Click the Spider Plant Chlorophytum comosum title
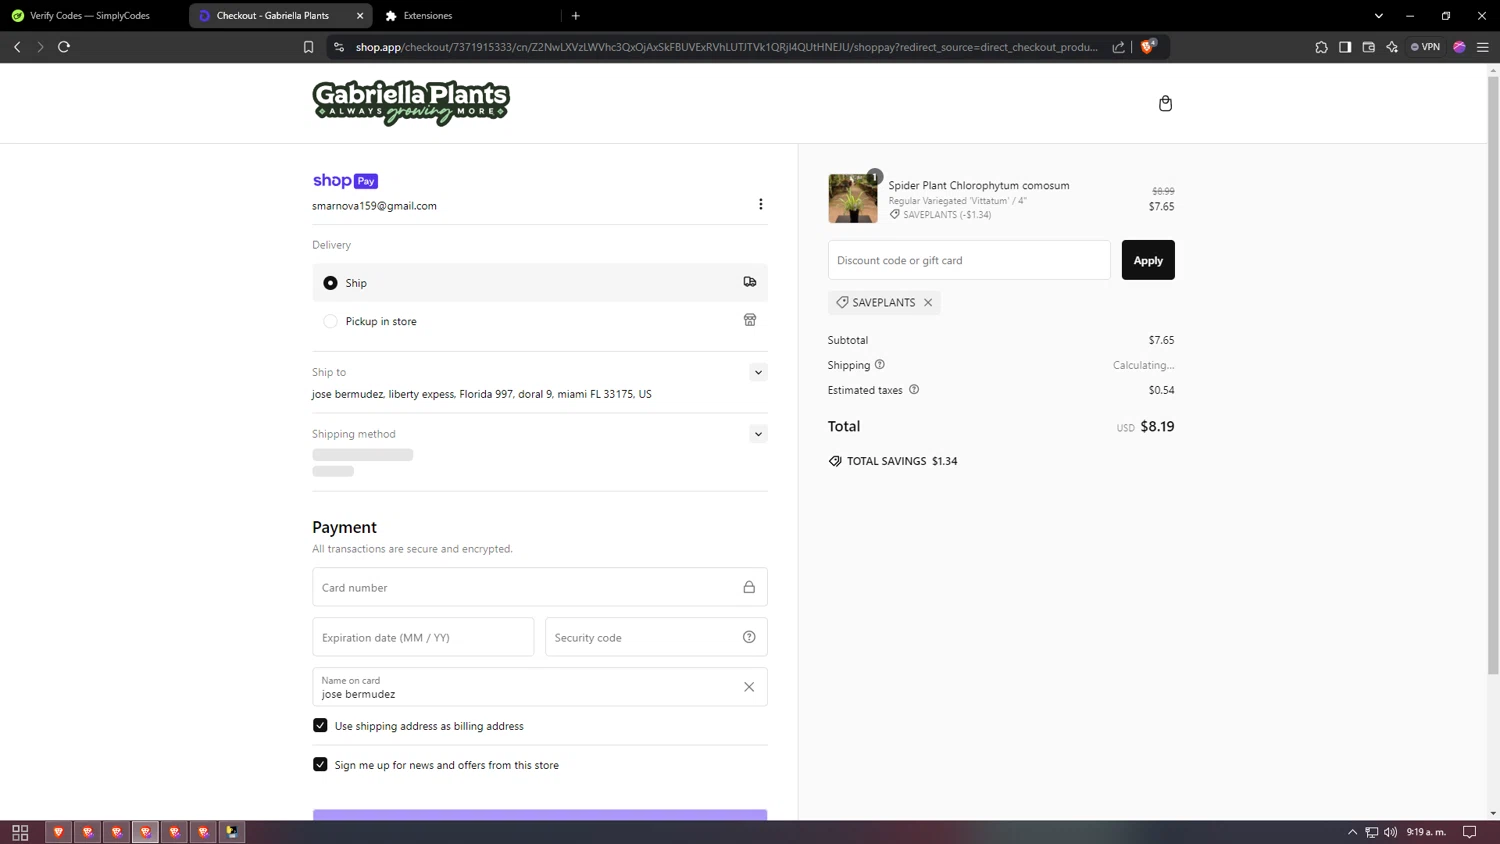The height and width of the screenshot is (844, 1500). pyautogui.click(x=979, y=185)
